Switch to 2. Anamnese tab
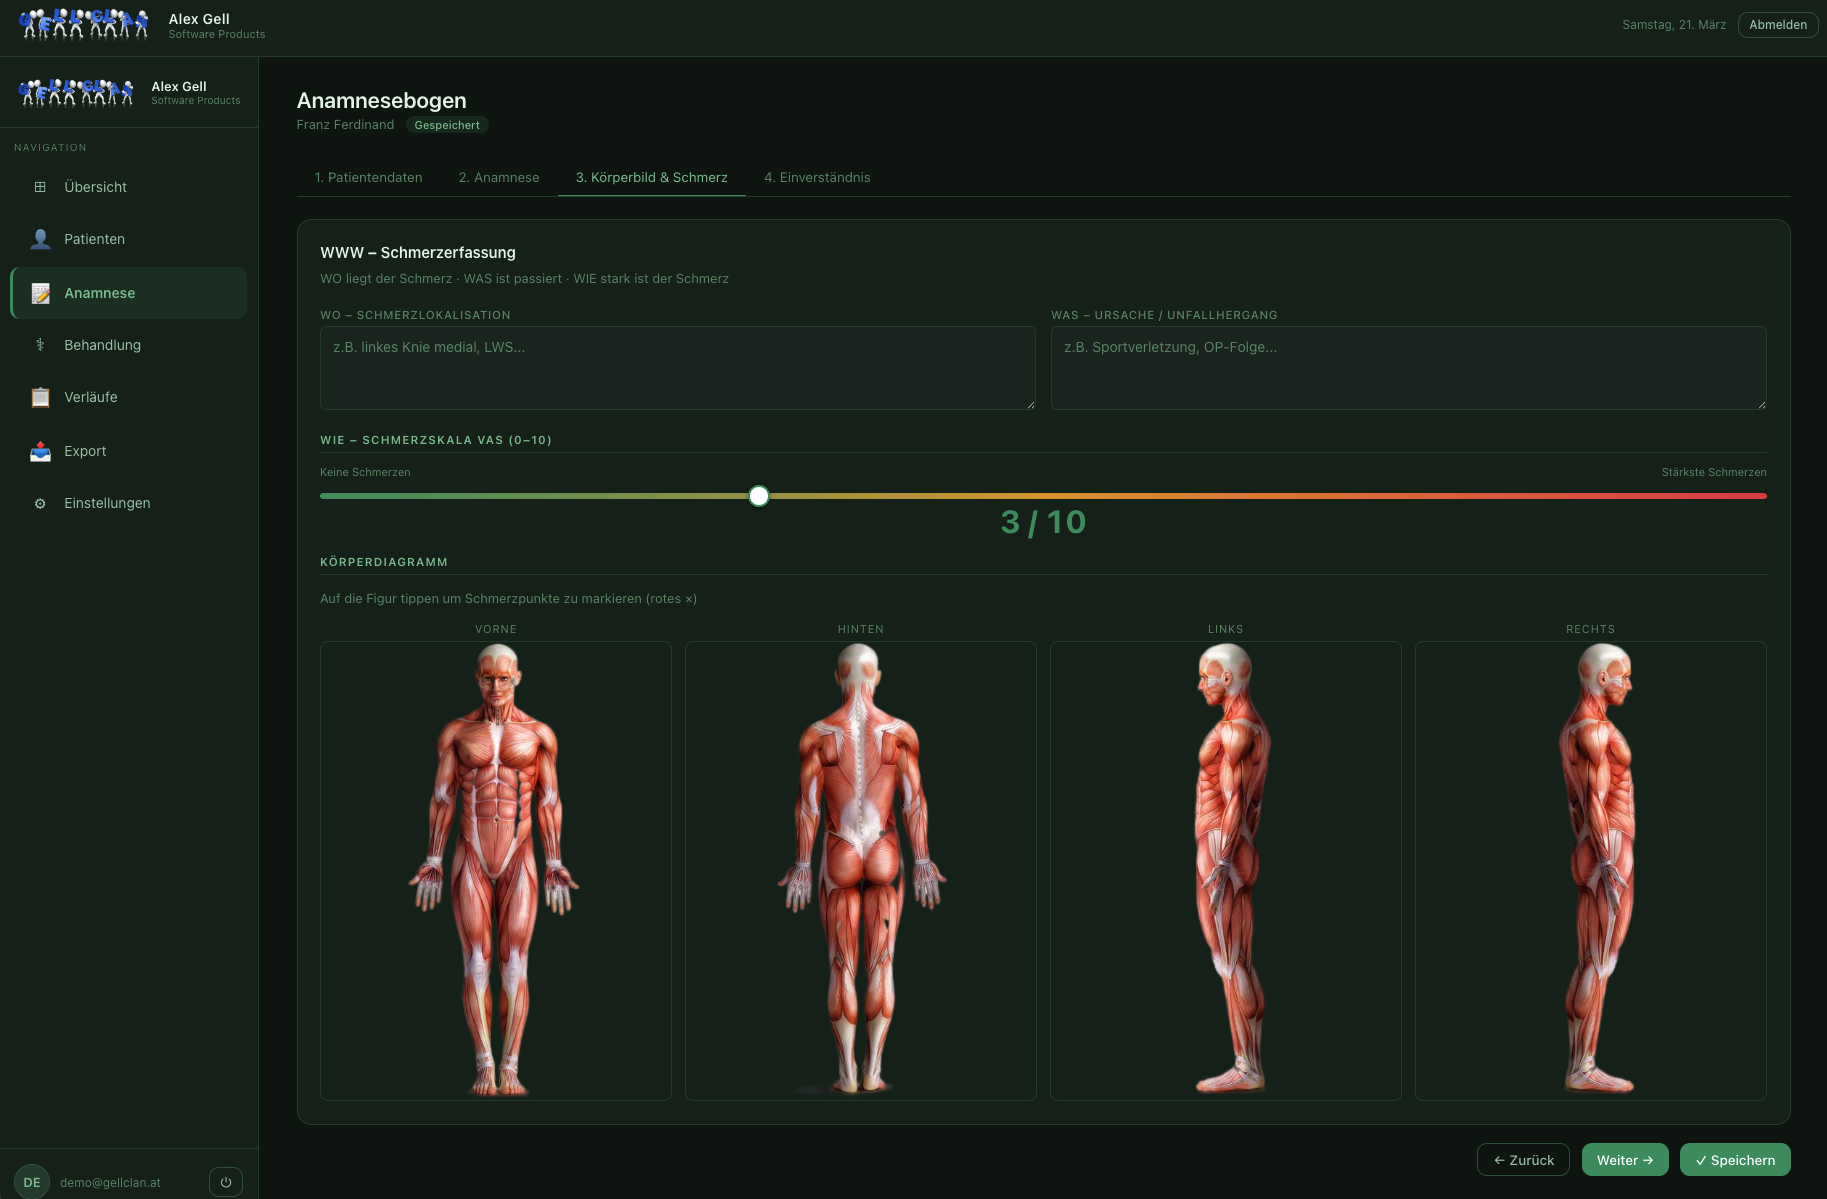 coord(499,177)
